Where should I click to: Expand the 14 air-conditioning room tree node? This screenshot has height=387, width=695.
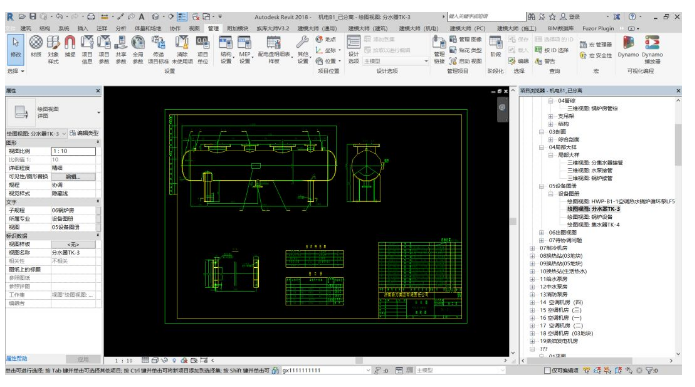533,302
